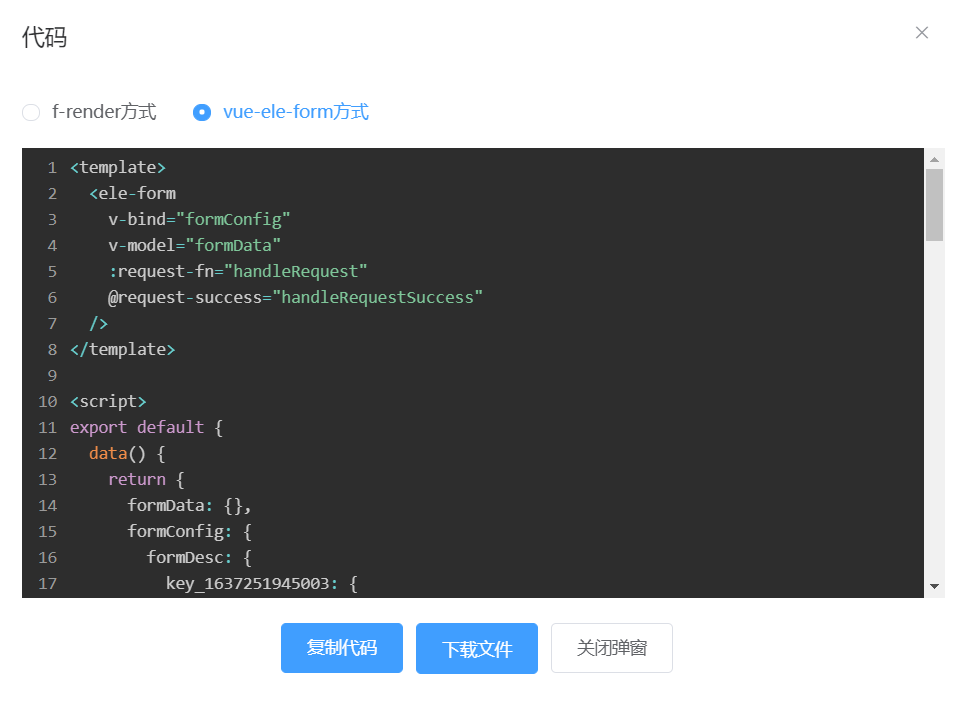Click the /> self-closing tag on line 7
This screenshot has width=954, height=710.
pos(99,324)
